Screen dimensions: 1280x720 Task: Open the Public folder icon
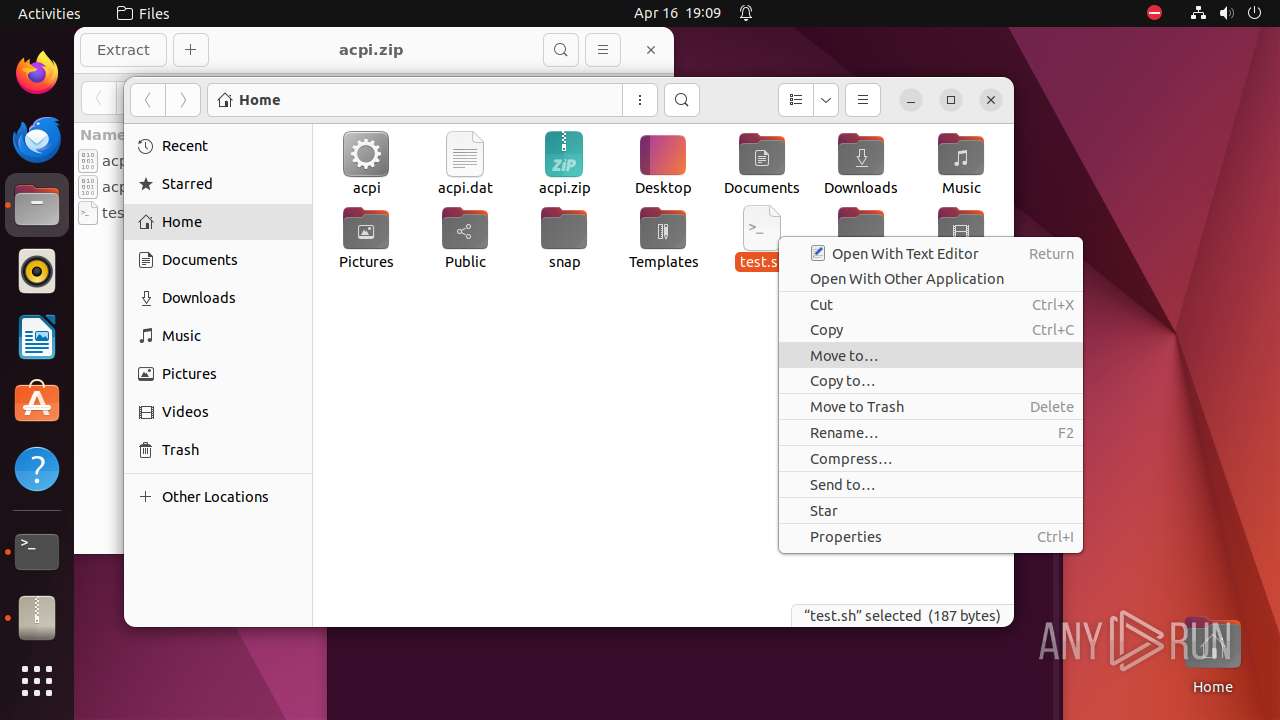click(x=465, y=229)
